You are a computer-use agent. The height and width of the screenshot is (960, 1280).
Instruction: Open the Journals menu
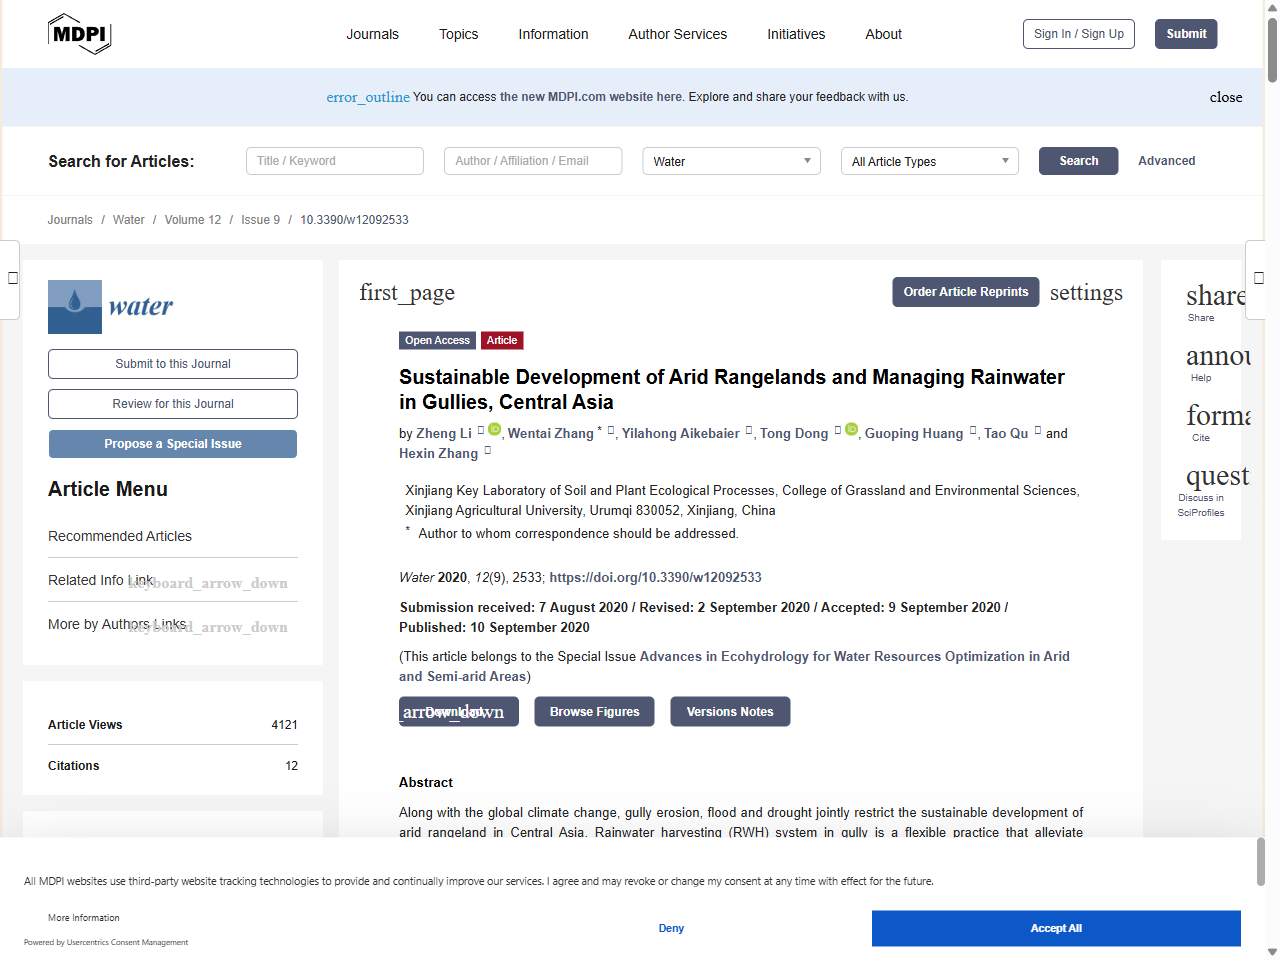pyautogui.click(x=372, y=34)
